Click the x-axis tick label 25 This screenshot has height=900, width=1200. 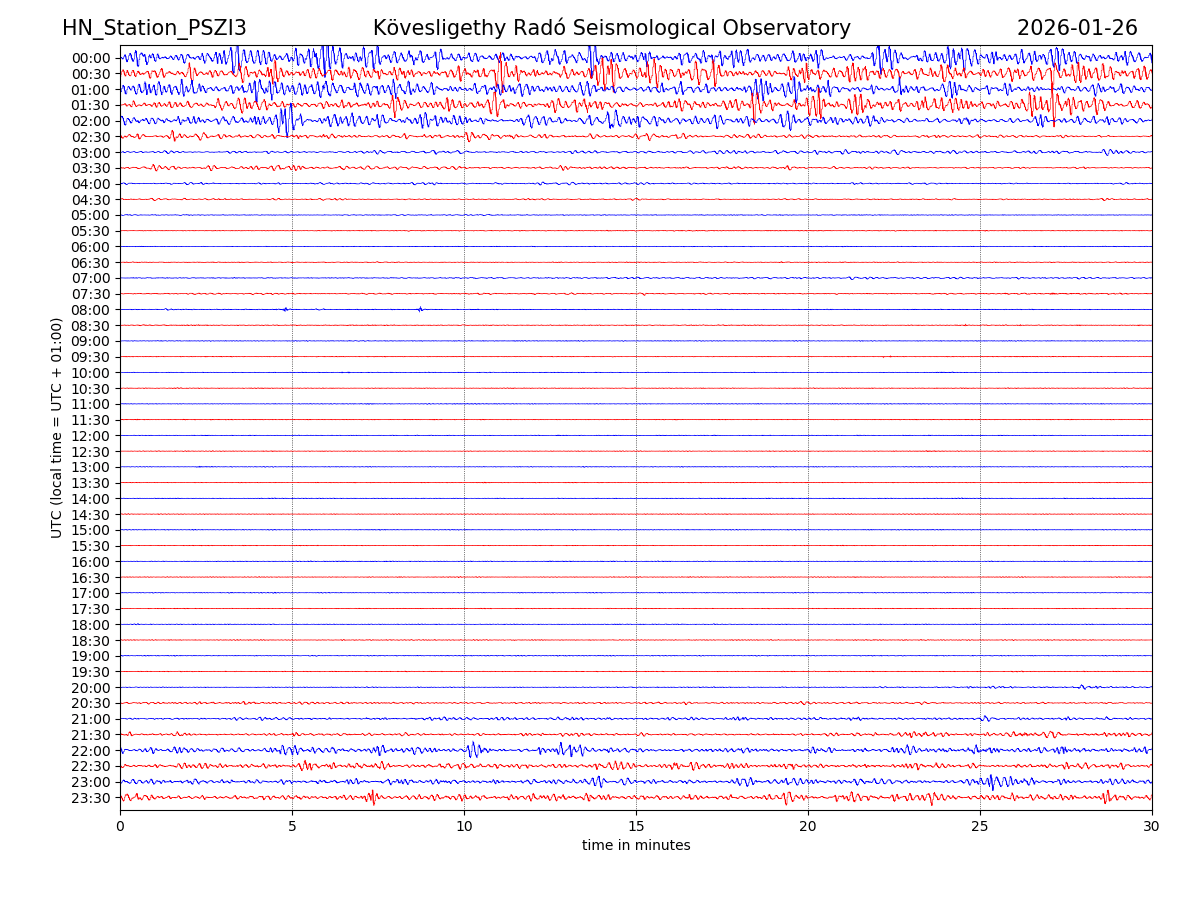pyautogui.click(x=980, y=827)
